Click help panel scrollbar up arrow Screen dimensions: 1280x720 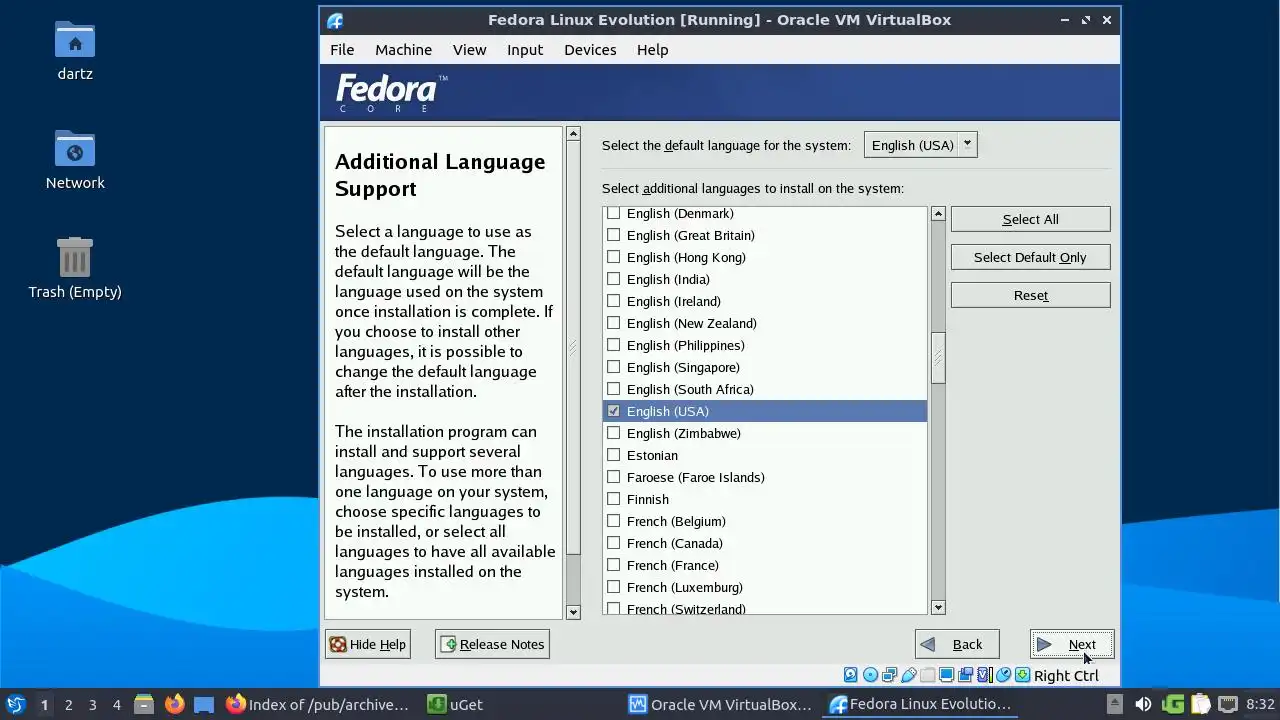pos(573,133)
